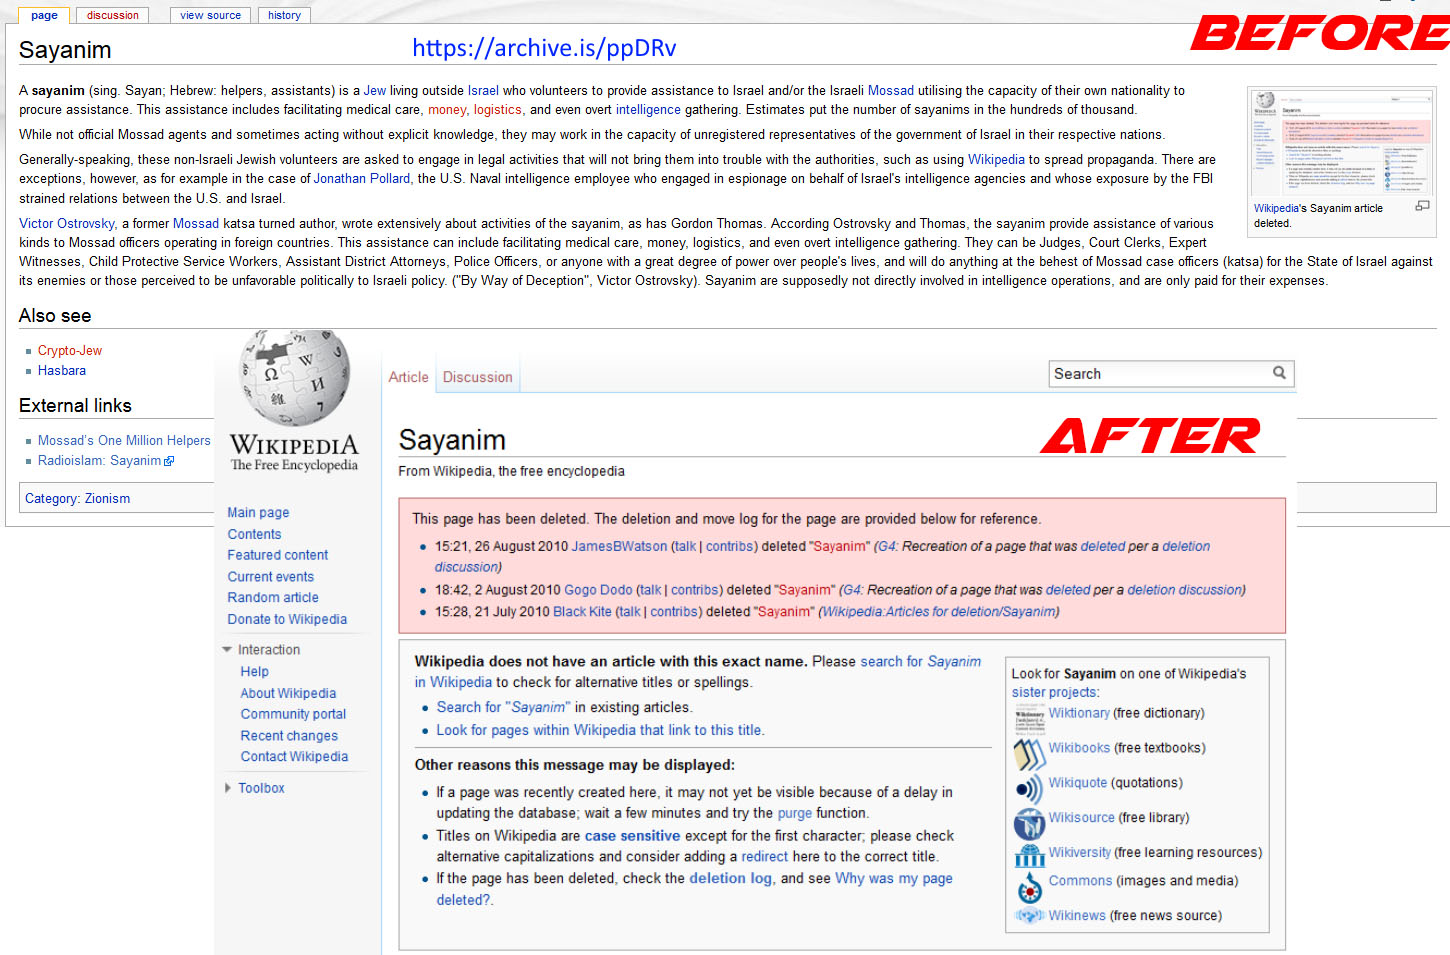The image size is (1450, 955).
Task: Open the 'Commons' text link
Action: coord(1080,881)
